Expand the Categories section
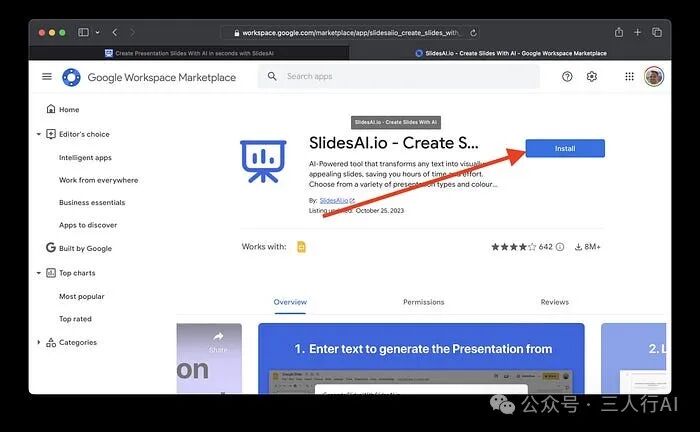The width and height of the screenshot is (700, 432). tap(39, 342)
